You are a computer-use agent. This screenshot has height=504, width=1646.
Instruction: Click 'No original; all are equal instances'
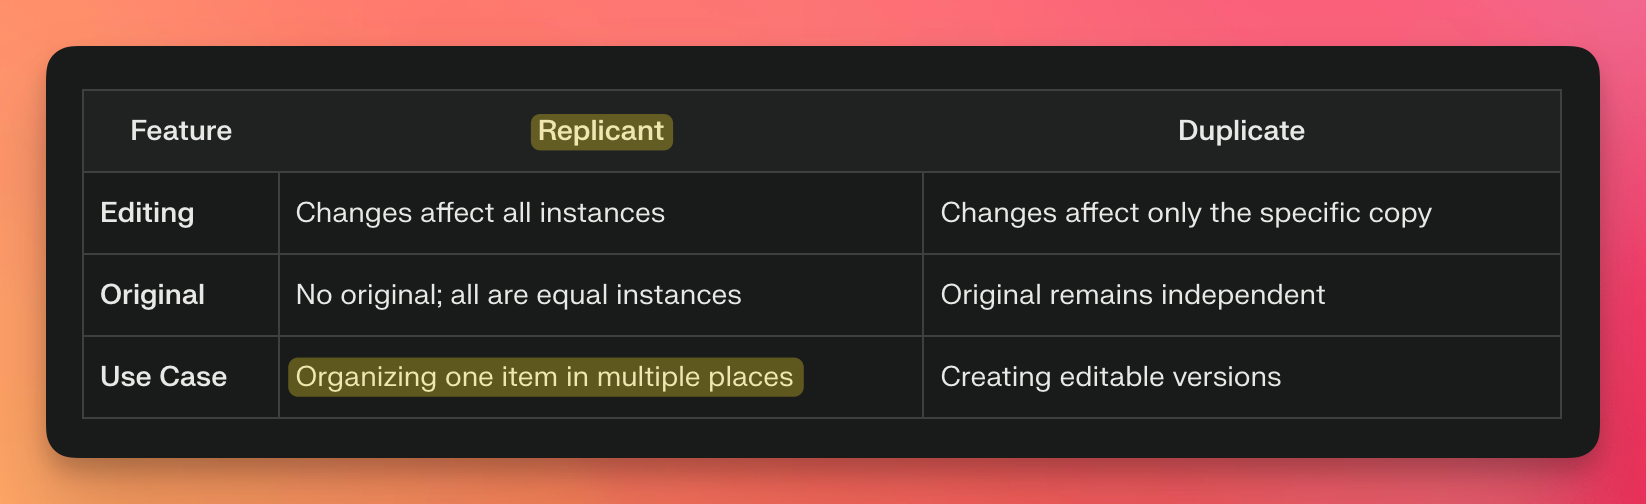pyautogui.click(x=518, y=295)
